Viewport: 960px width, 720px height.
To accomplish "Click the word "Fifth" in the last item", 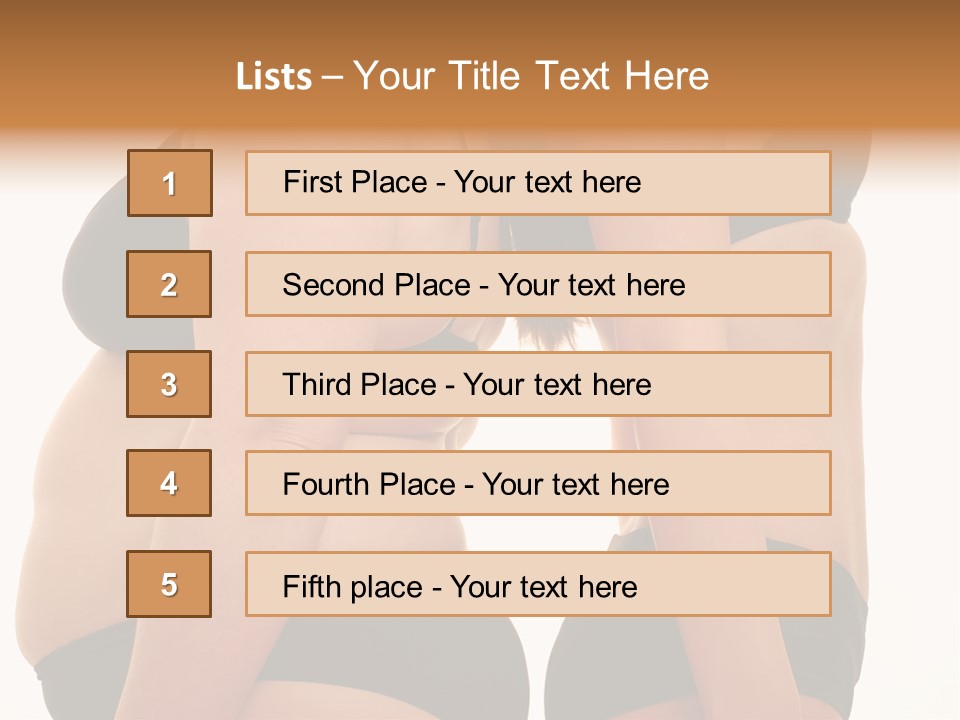I will tap(311, 586).
